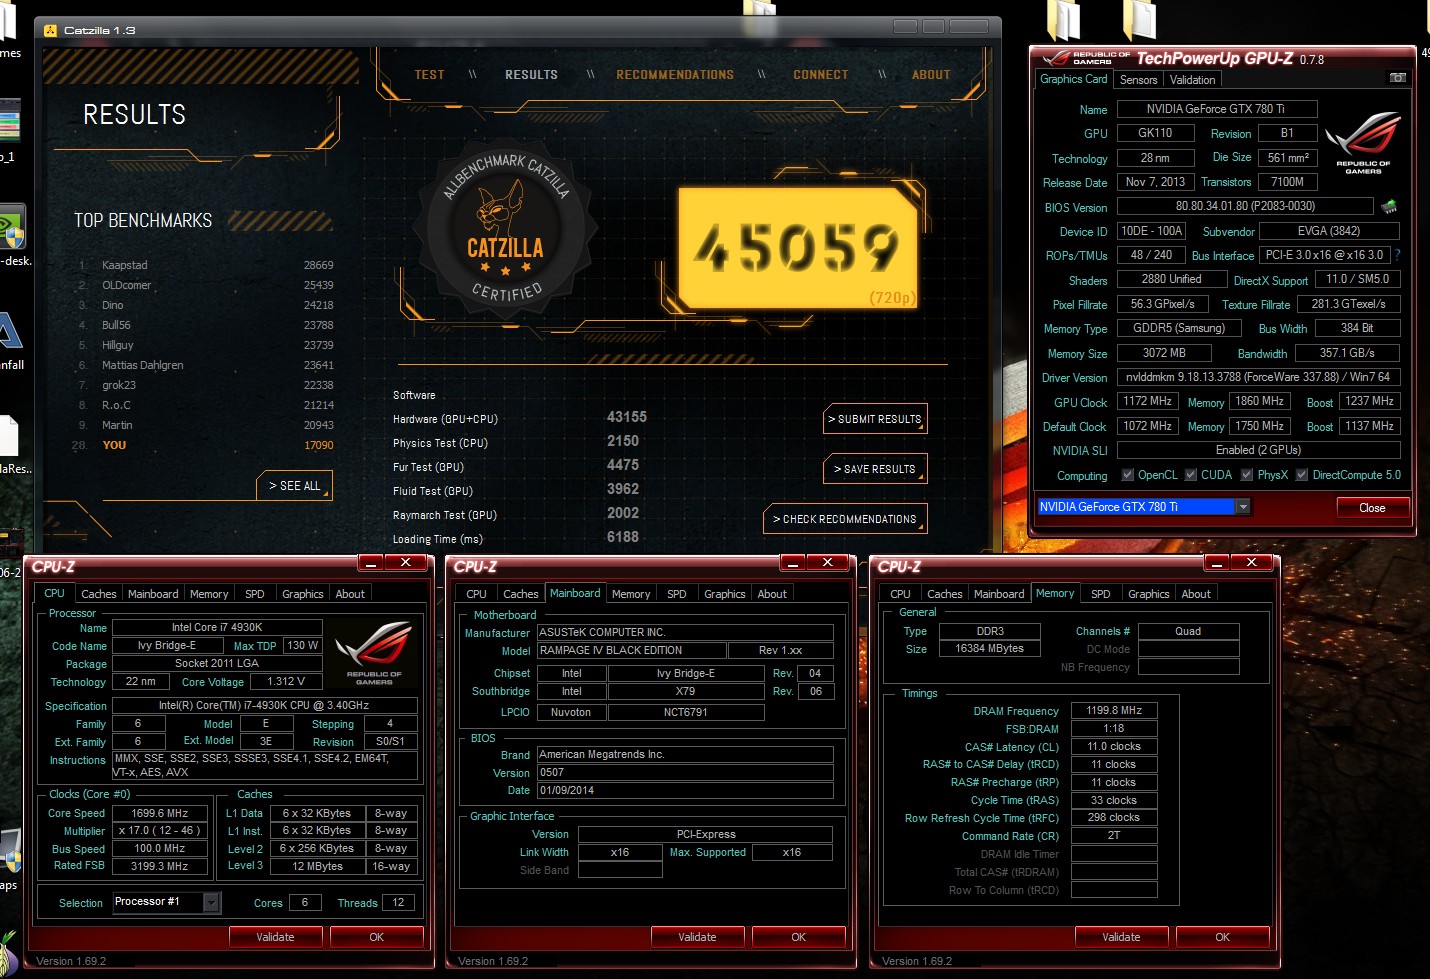1430x979 pixels.
Task: Click the Hardware (GPU+CPU) score 43155
Action: (x=627, y=417)
